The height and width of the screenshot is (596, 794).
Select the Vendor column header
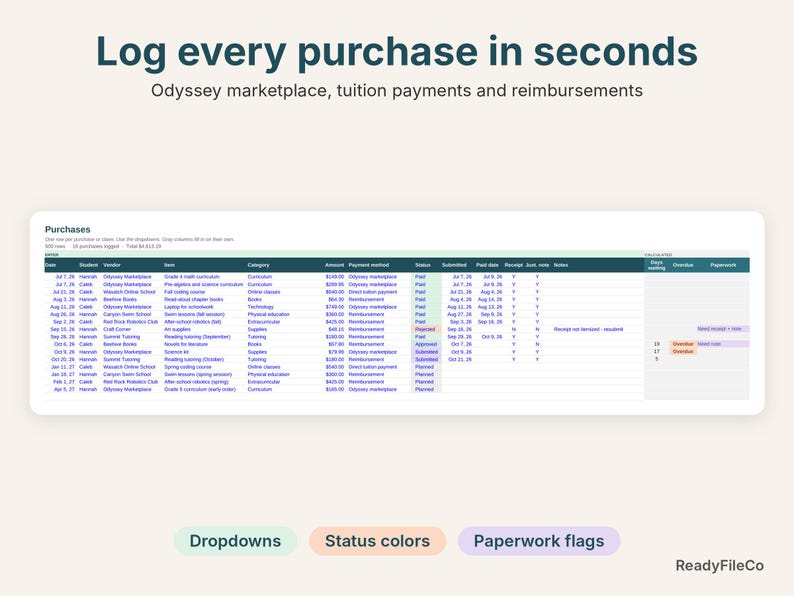pos(112,265)
